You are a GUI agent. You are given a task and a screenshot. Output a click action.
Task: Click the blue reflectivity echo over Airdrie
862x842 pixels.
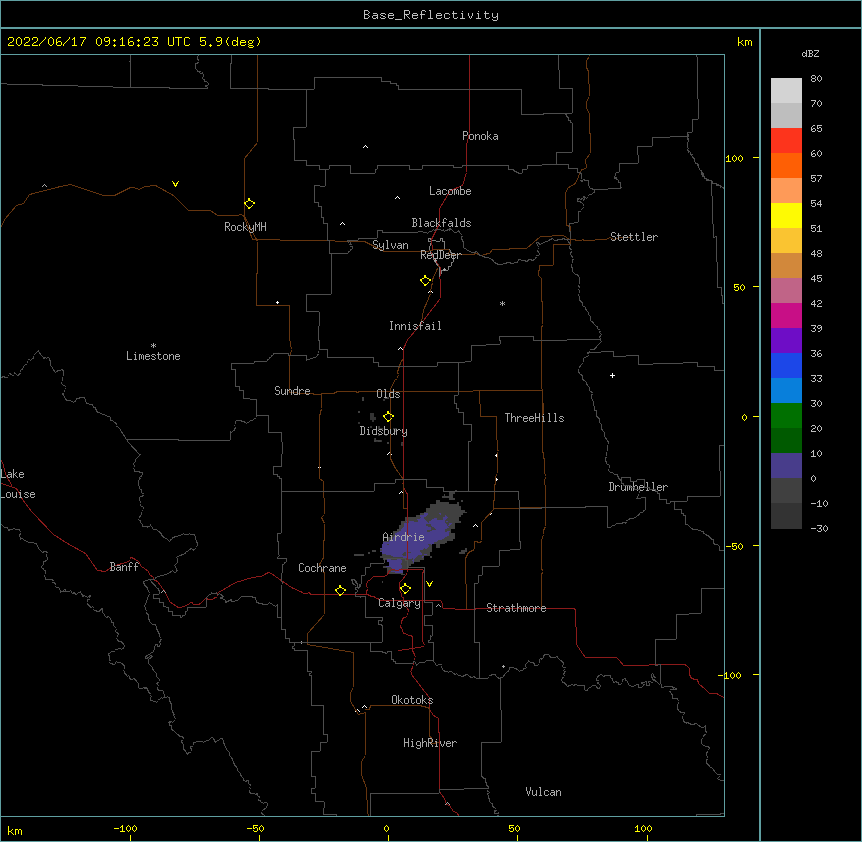tap(415, 539)
